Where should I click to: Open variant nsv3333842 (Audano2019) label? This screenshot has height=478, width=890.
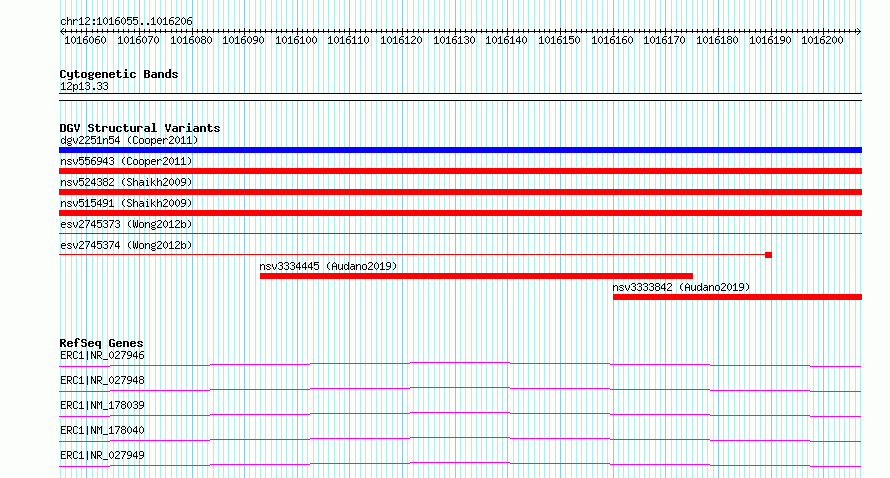[681, 287]
